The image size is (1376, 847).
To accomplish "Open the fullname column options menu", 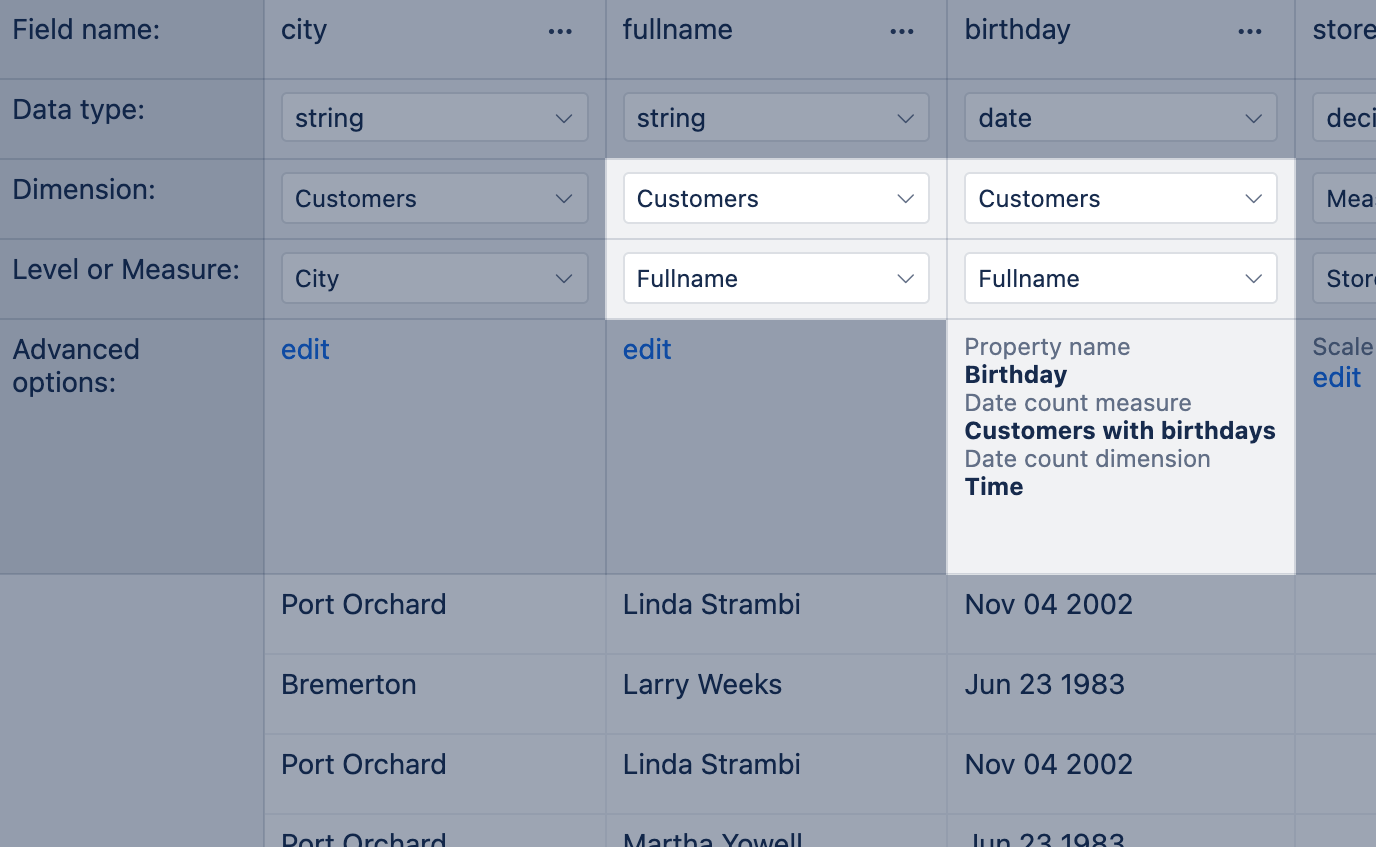I will 902,32.
